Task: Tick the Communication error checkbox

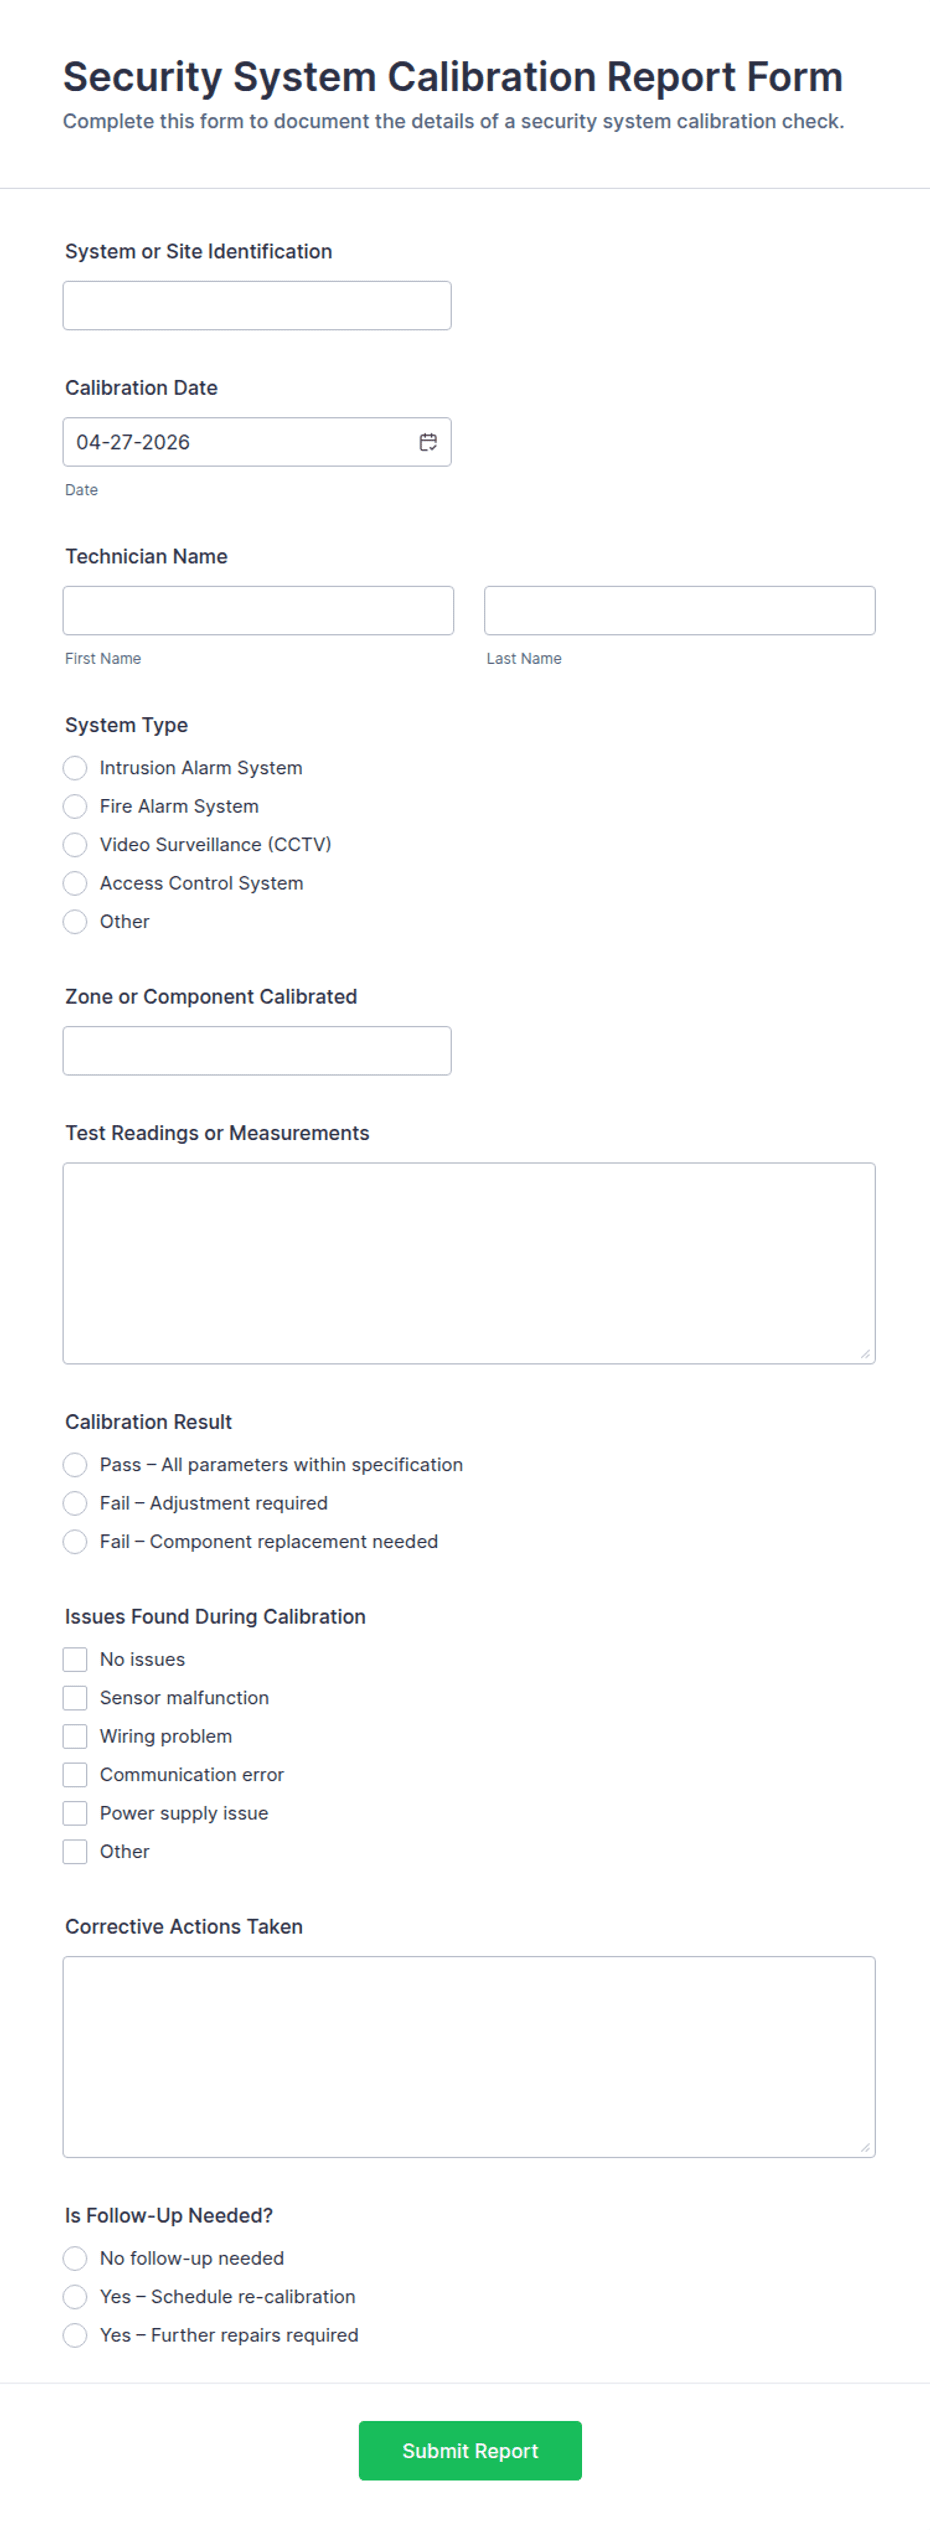Action: coord(75,1774)
